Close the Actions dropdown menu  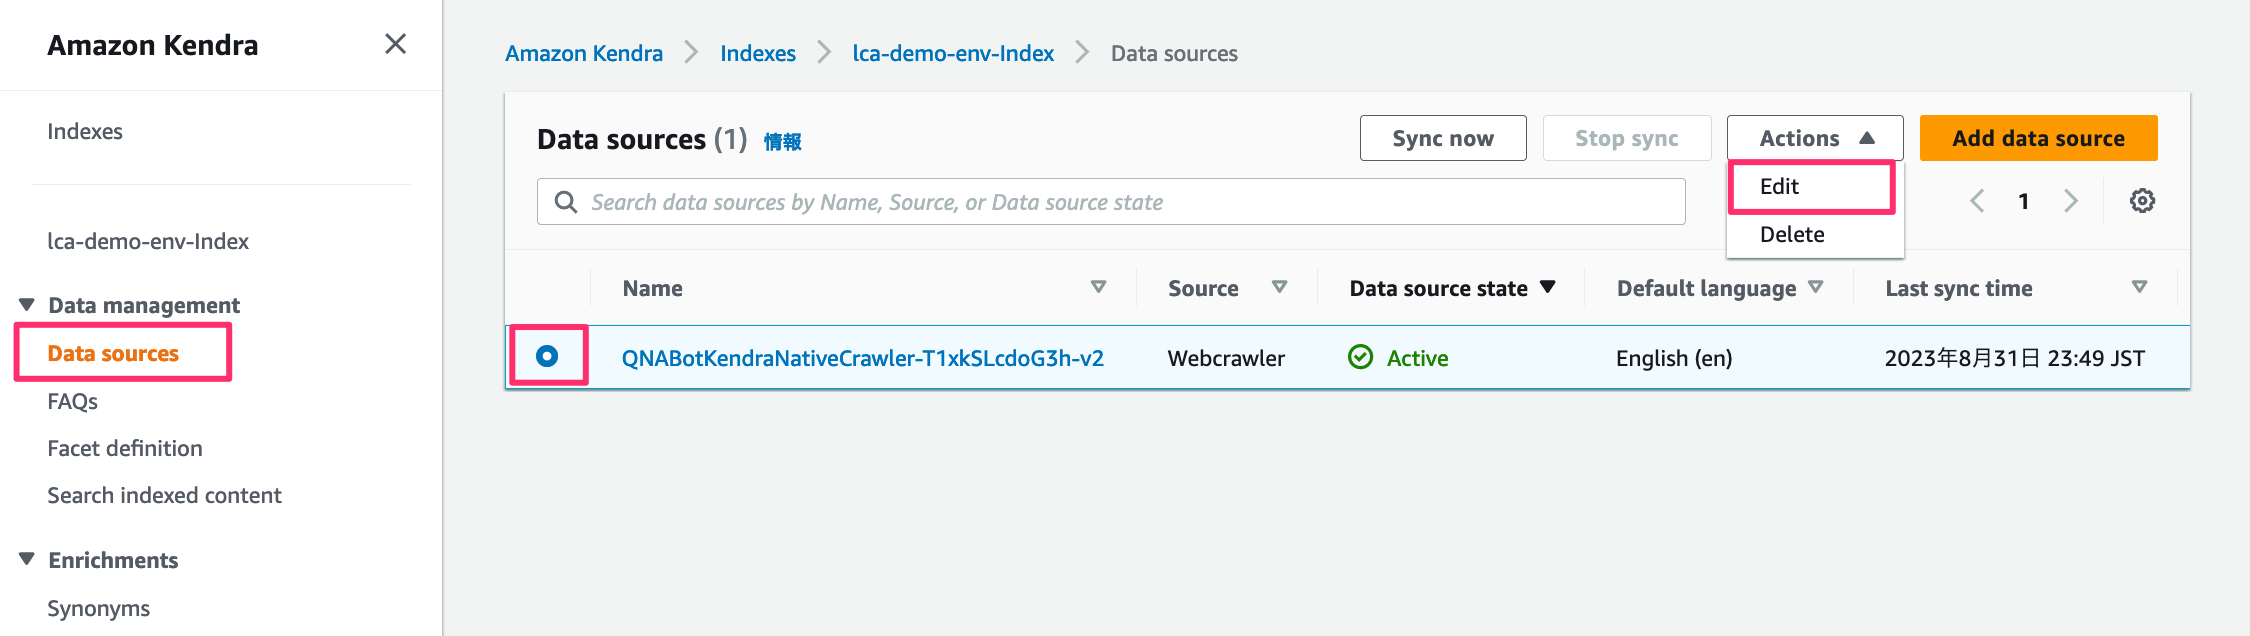point(1814,138)
